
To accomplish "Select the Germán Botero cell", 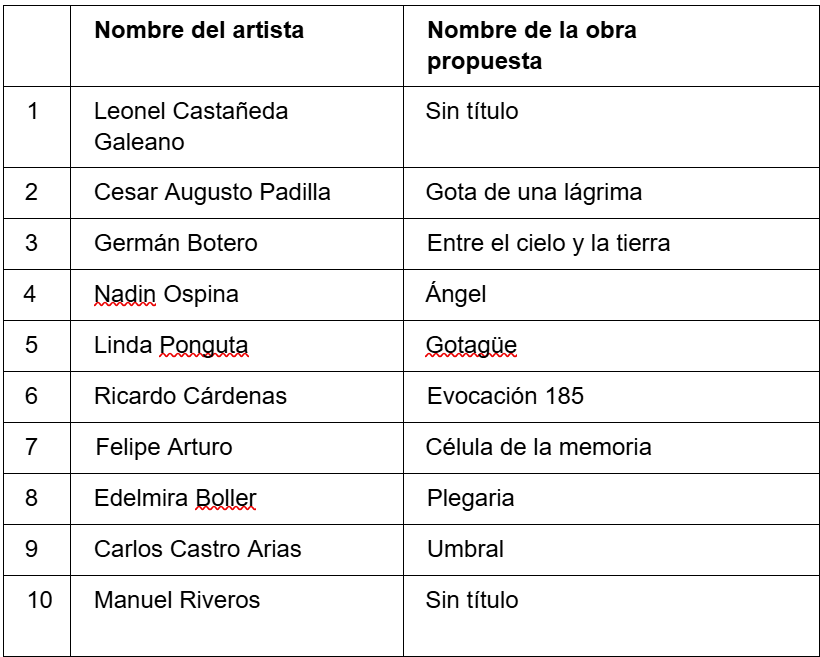I will 236,244.
